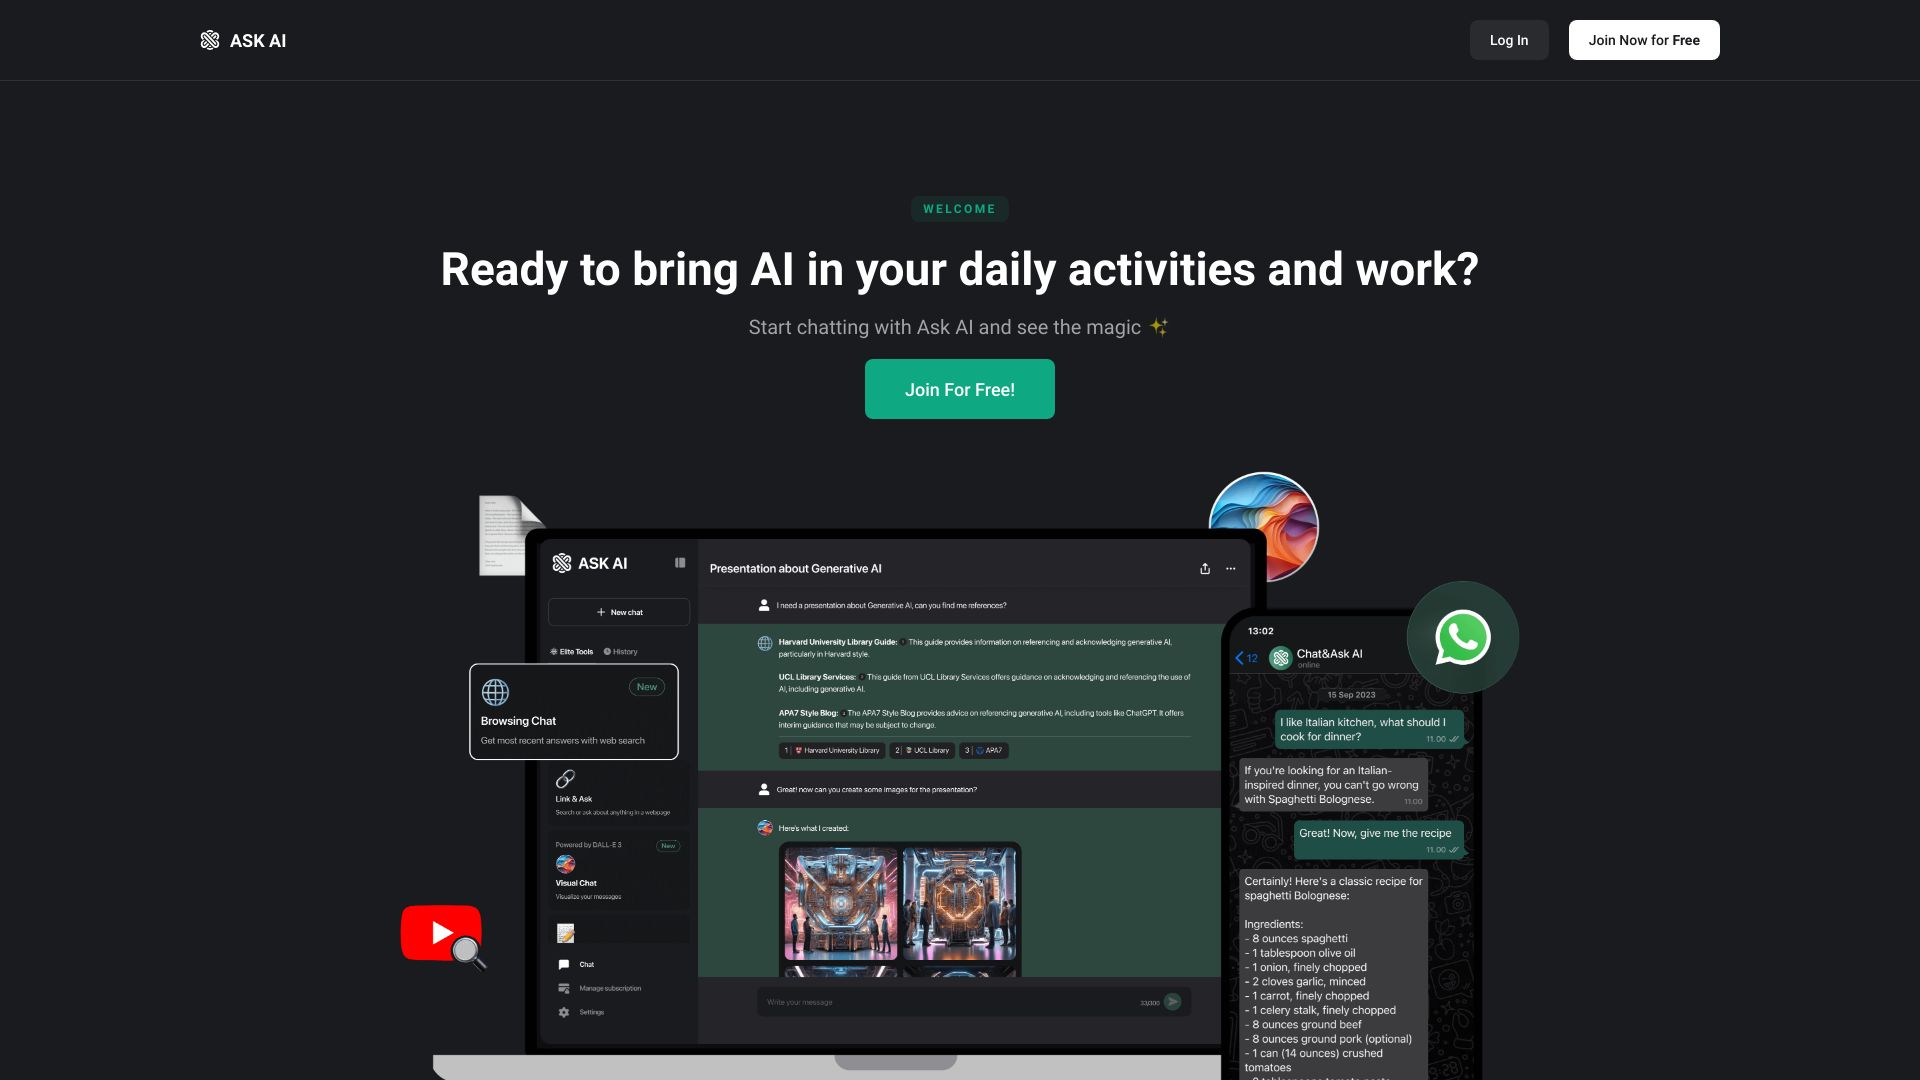Toggle the History section
The height and width of the screenshot is (1080, 1920).
click(624, 651)
